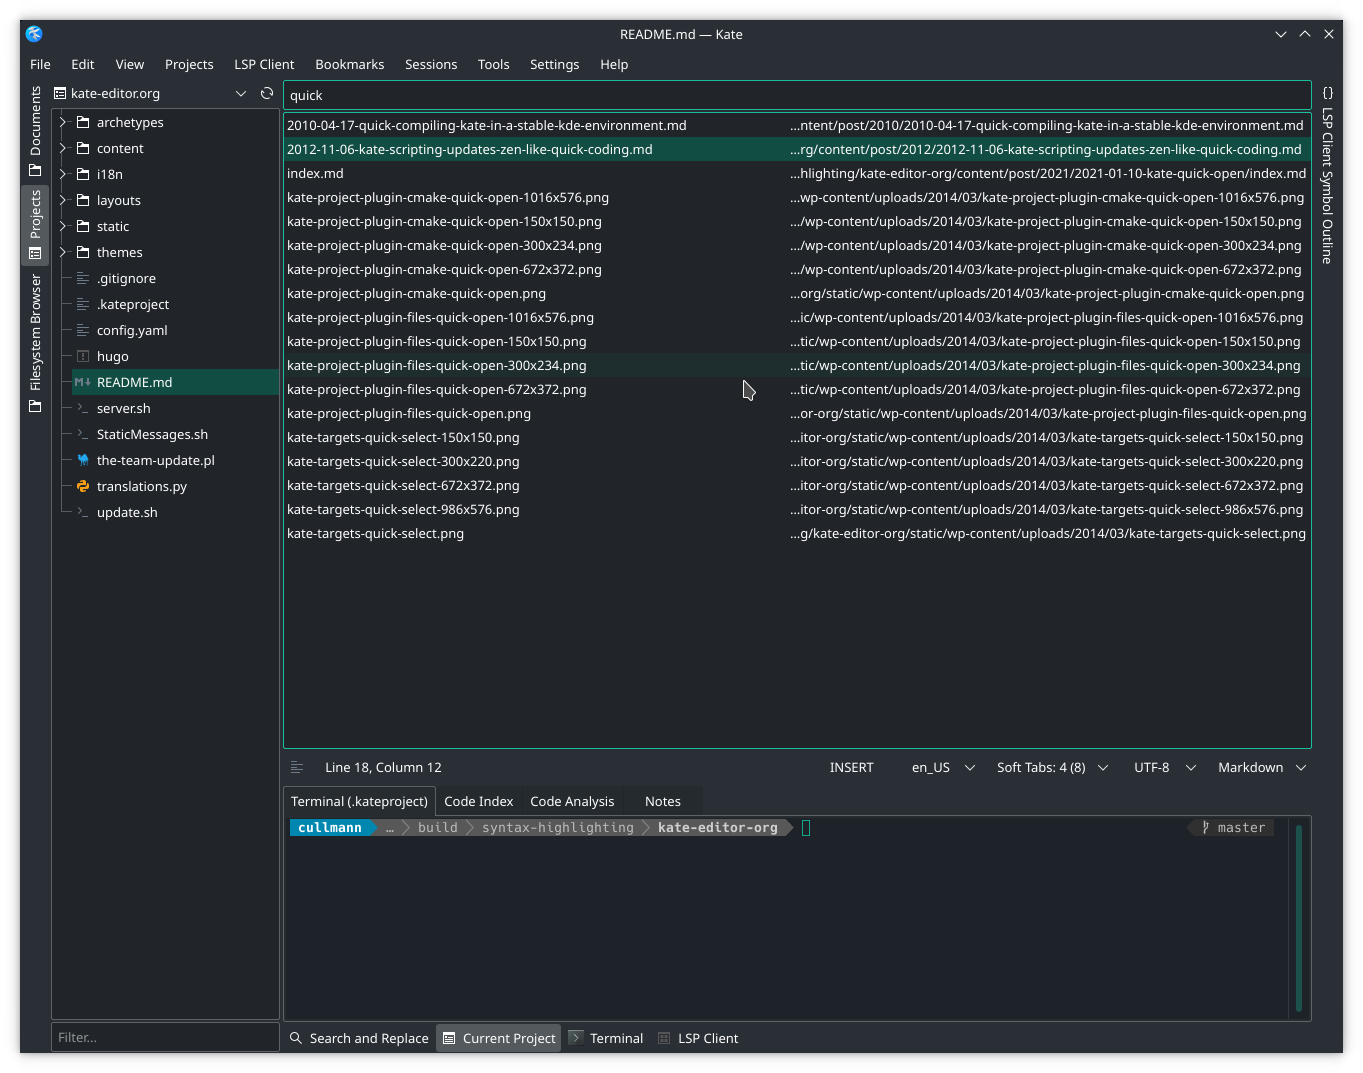Click the master git branch indicator
Viewport: 1363px width, 1073px height.
click(1232, 827)
